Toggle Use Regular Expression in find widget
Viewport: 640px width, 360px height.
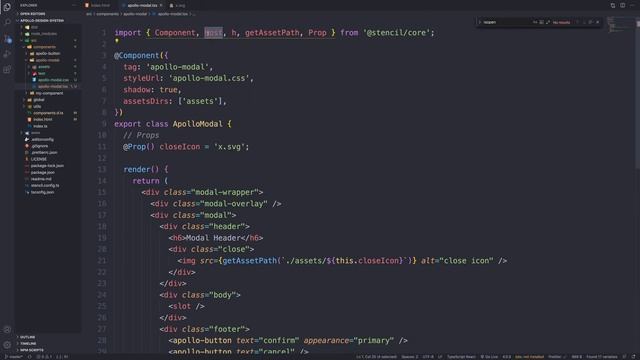point(548,22)
